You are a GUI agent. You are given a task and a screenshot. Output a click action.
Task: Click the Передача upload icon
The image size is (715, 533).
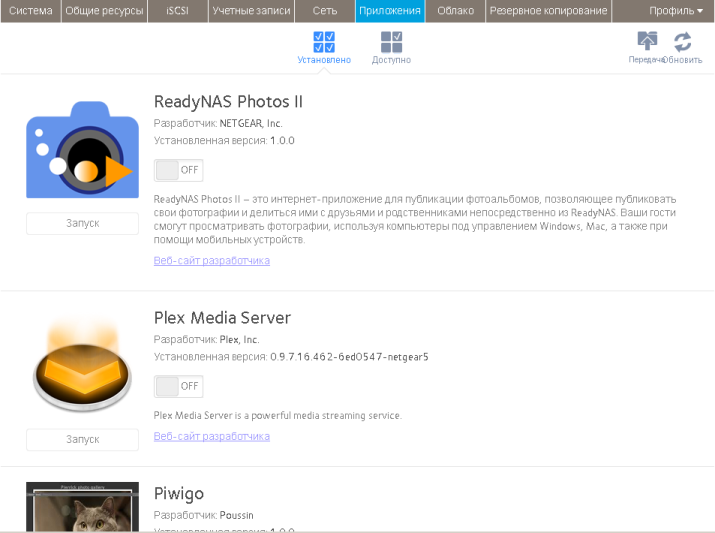click(647, 41)
